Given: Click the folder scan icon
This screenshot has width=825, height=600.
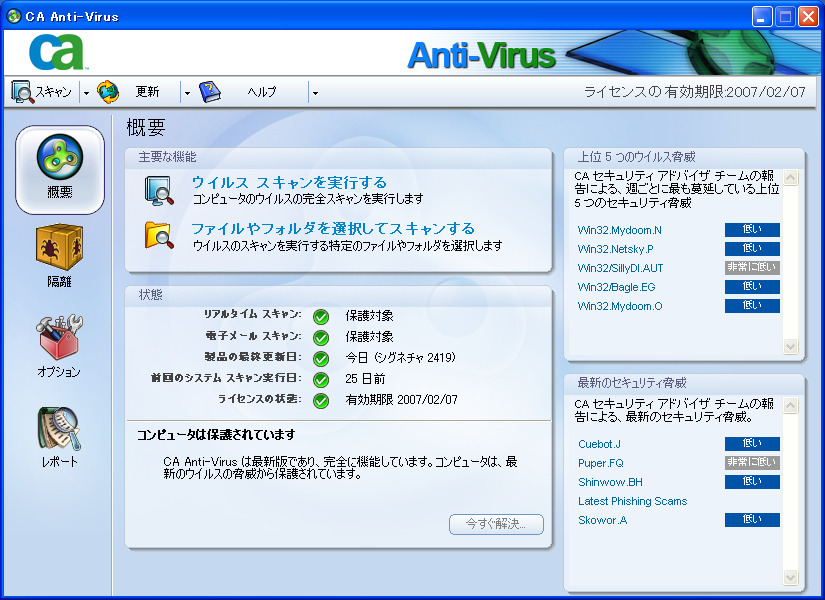Looking at the screenshot, I should pyautogui.click(x=159, y=235).
